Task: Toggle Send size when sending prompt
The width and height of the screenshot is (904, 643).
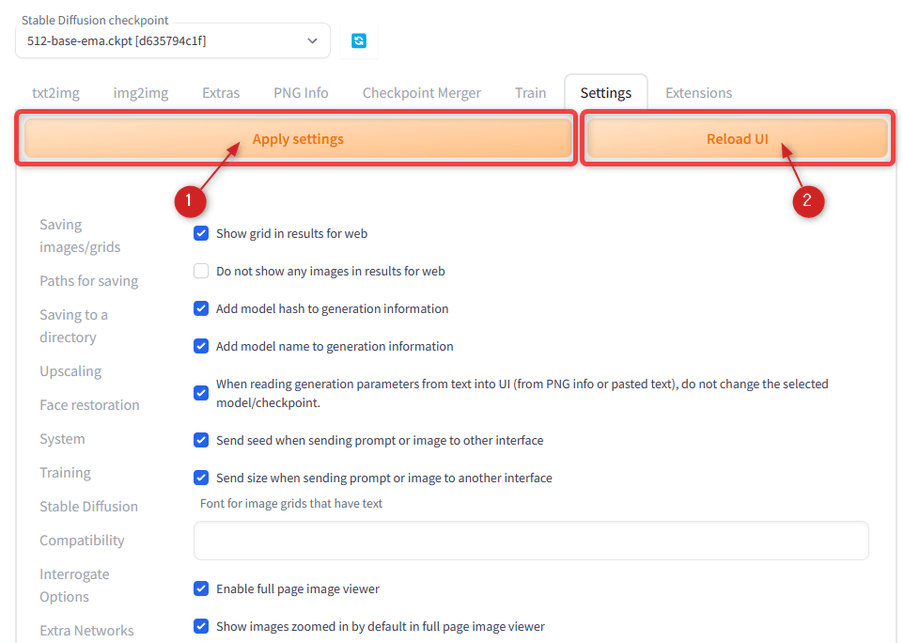Action: 201,477
